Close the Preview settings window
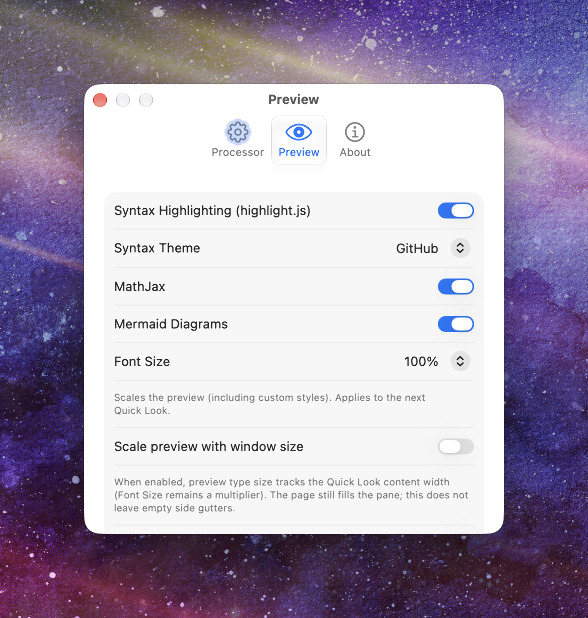This screenshot has width=588, height=618. 100,100
